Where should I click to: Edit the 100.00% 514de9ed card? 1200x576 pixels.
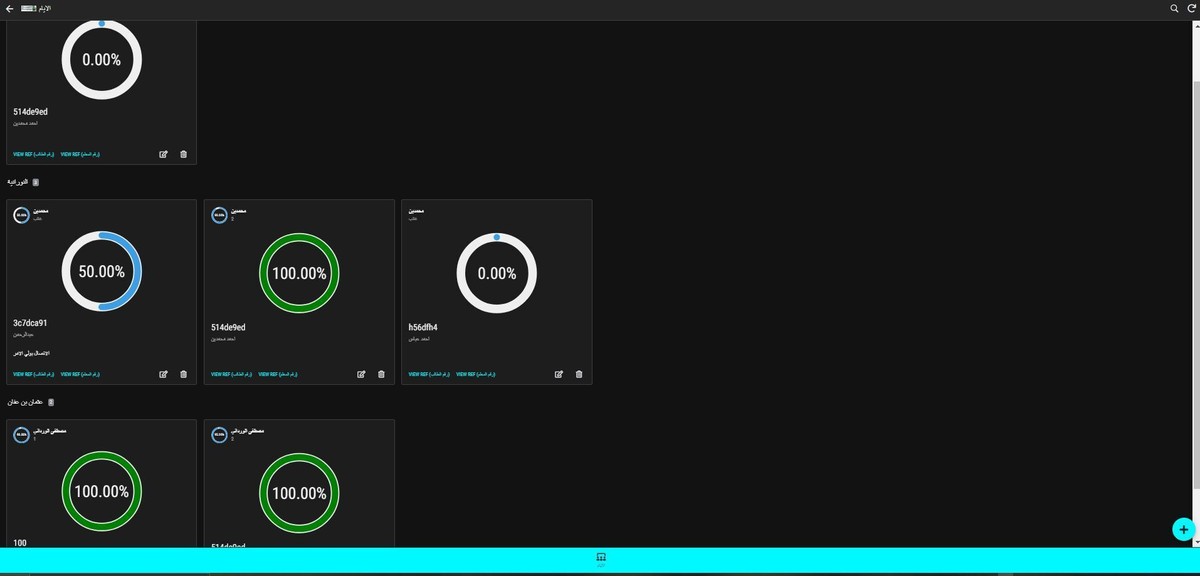pyautogui.click(x=361, y=374)
